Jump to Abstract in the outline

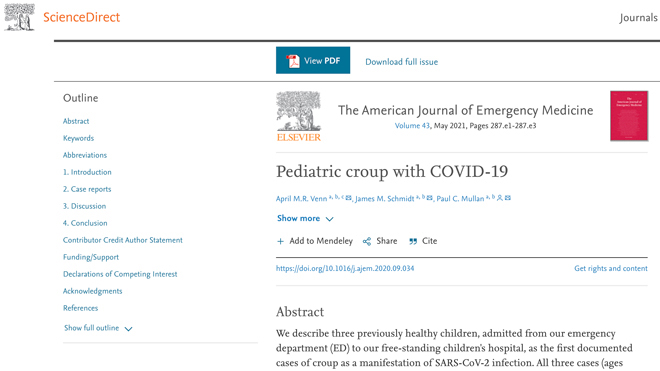[x=76, y=121]
